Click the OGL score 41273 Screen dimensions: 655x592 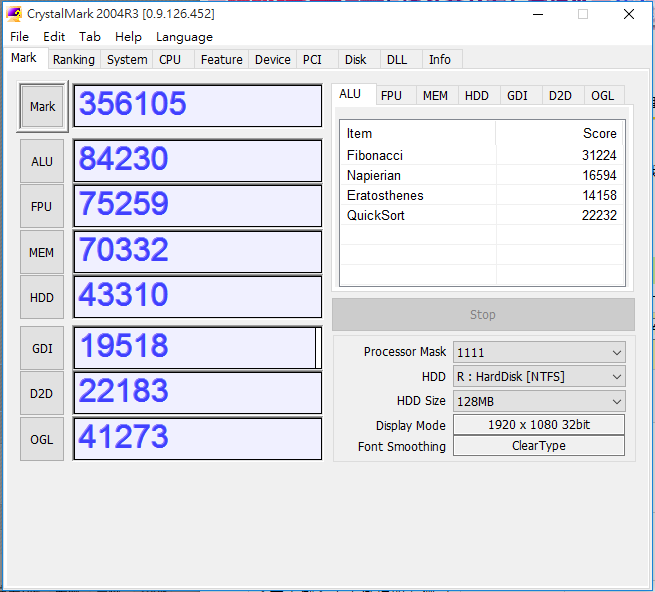[x=198, y=439]
